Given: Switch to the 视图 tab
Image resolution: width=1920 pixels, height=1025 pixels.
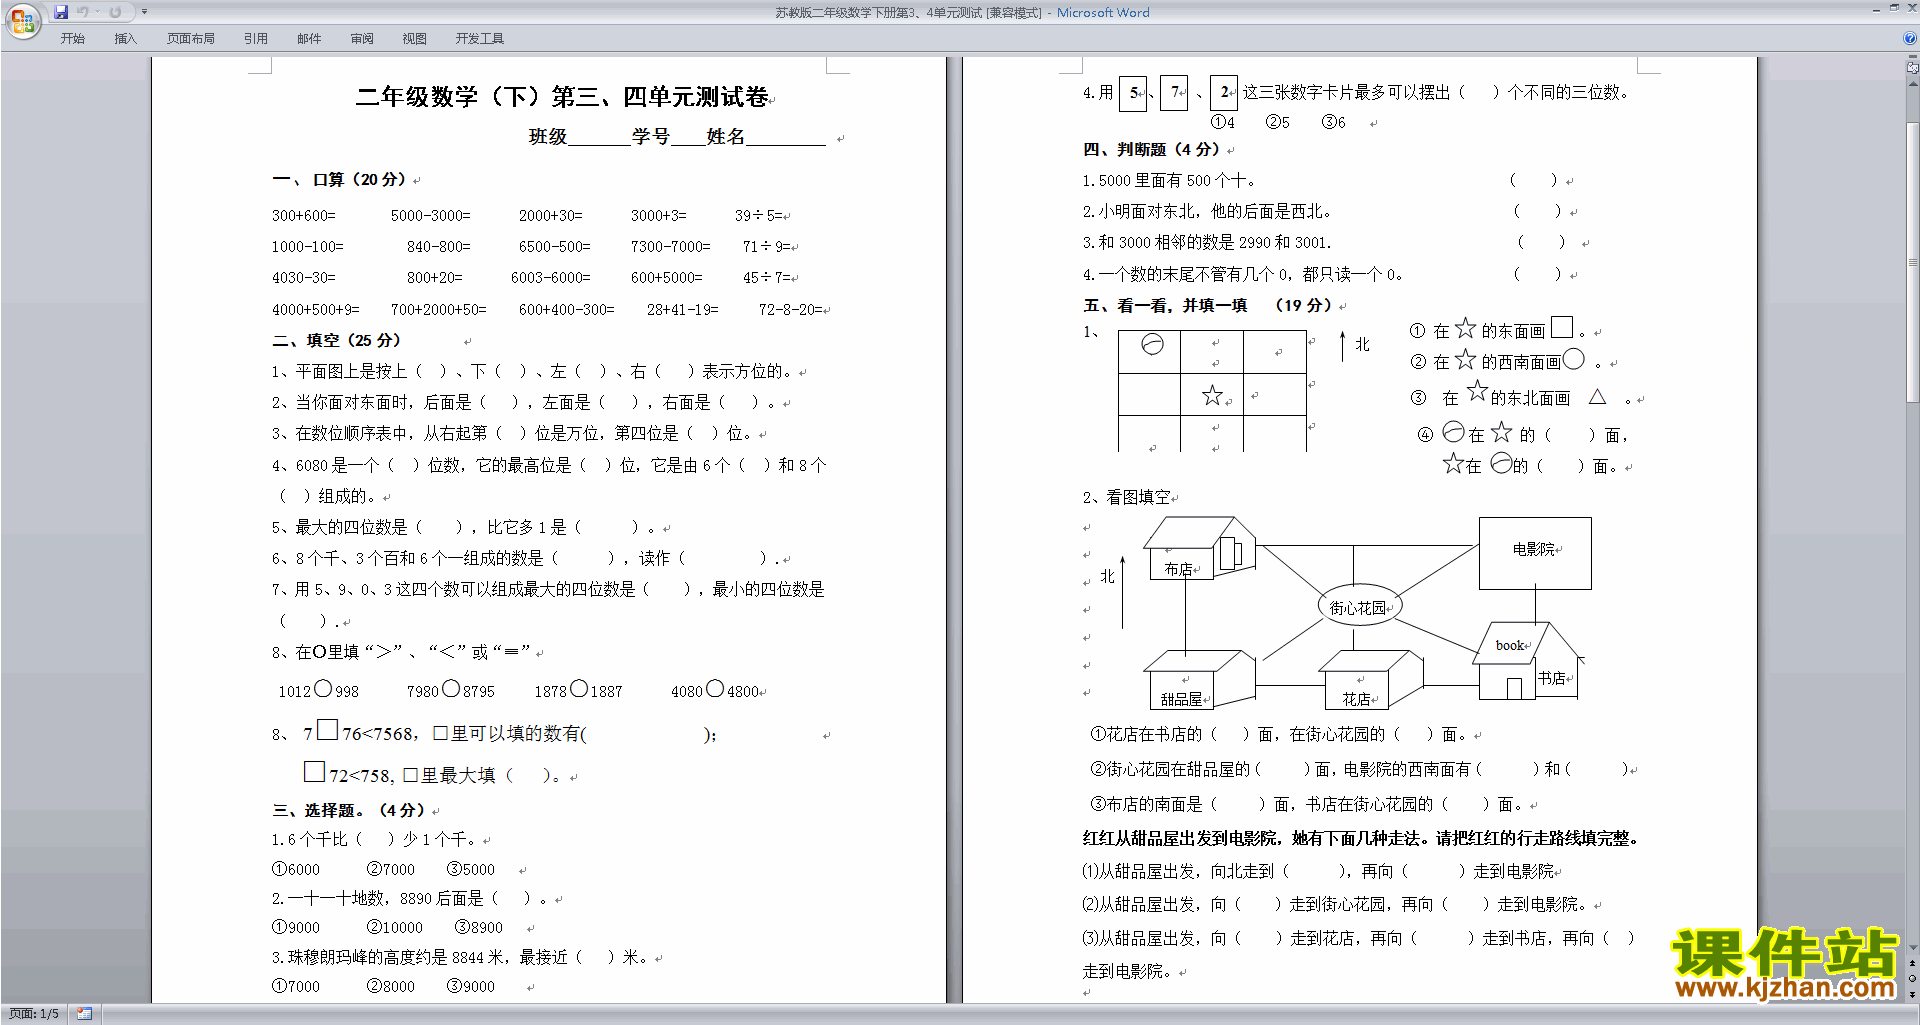Looking at the screenshot, I should coord(414,38).
